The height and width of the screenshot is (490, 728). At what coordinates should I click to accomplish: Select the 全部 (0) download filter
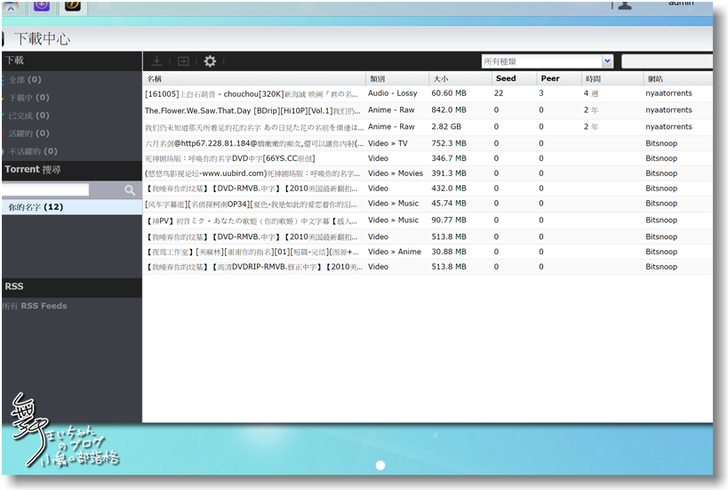pos(25,79)
